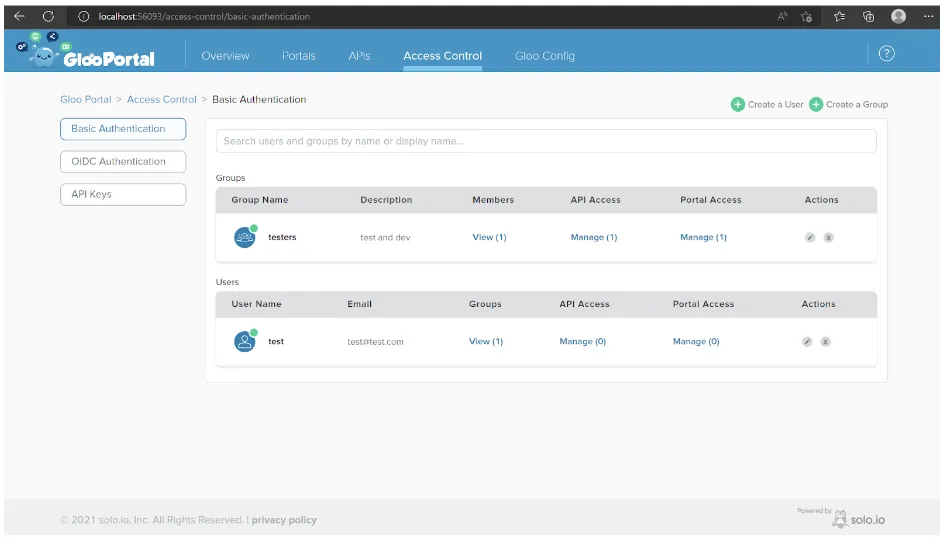Click the green plus next to Create a User
The image size is (944, 539).
(x=738, y=104)
